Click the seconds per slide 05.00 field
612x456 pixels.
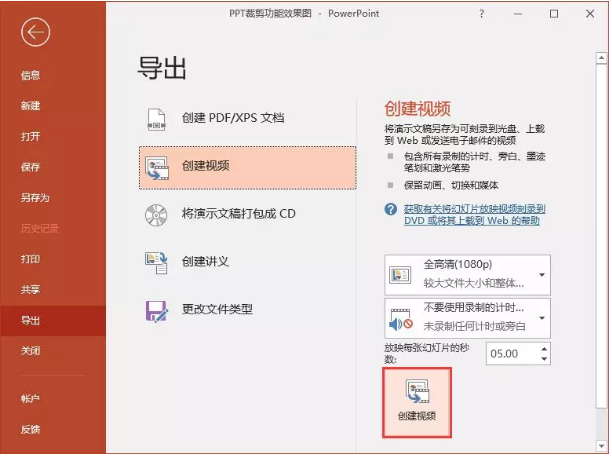[513, 354]
